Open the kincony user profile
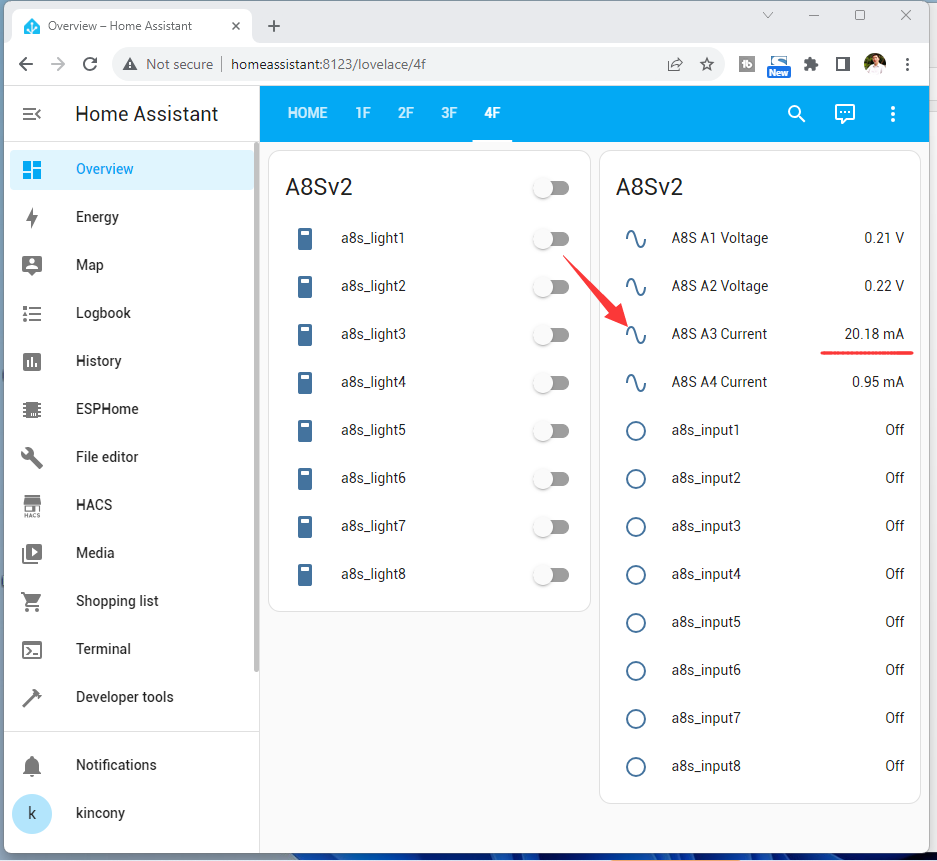Image resolution: width=937 pixels, height=861 pixels. (100, 813)
